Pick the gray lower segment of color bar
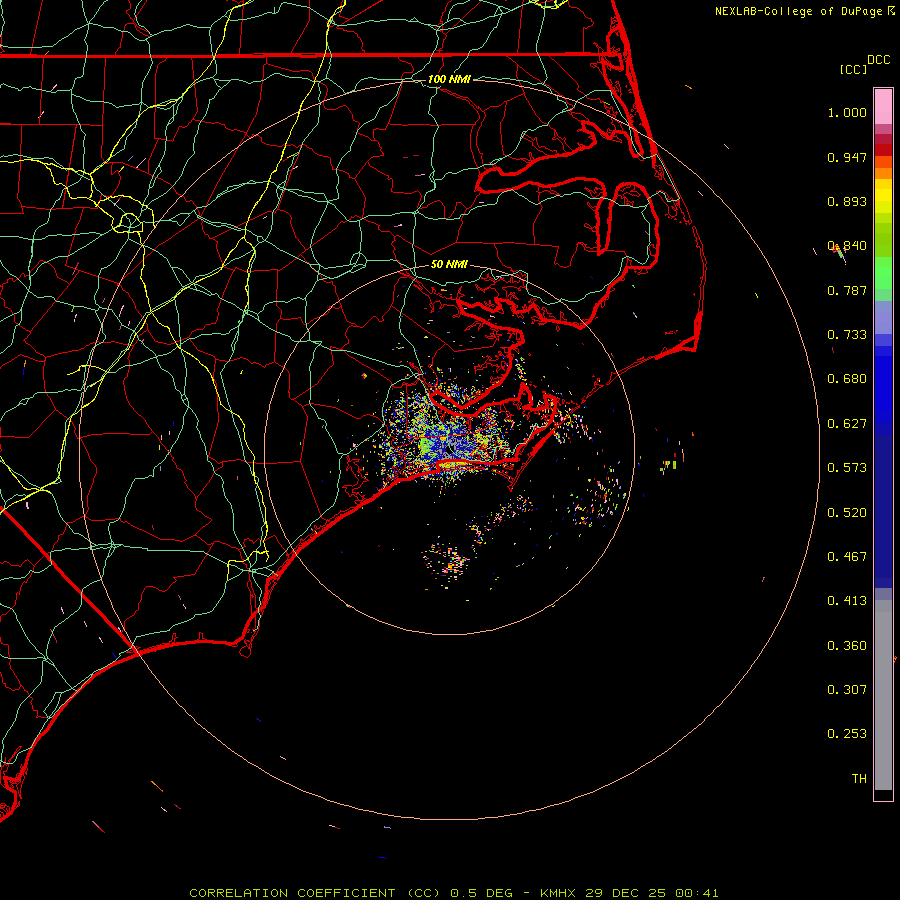The height and width of the screenshot is (900, 900). [883, 700]
